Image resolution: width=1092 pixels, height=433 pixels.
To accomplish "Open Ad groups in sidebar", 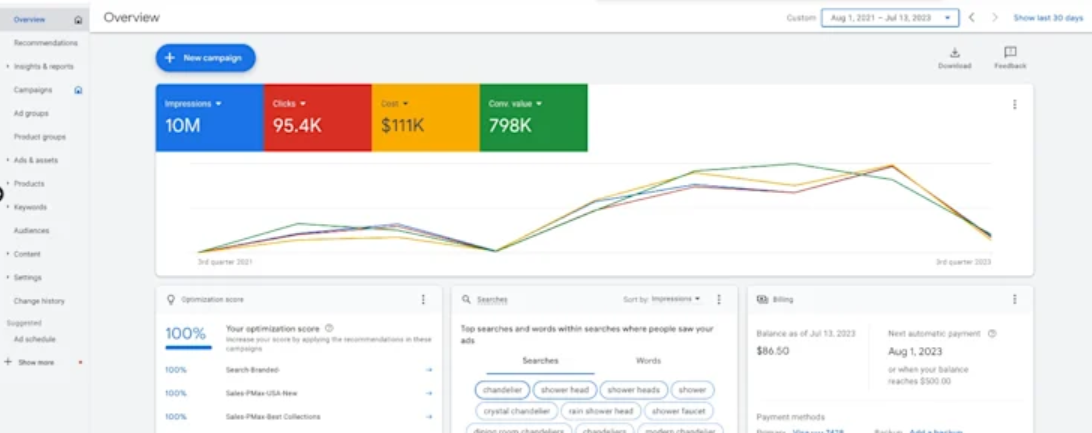I will 31,113.
